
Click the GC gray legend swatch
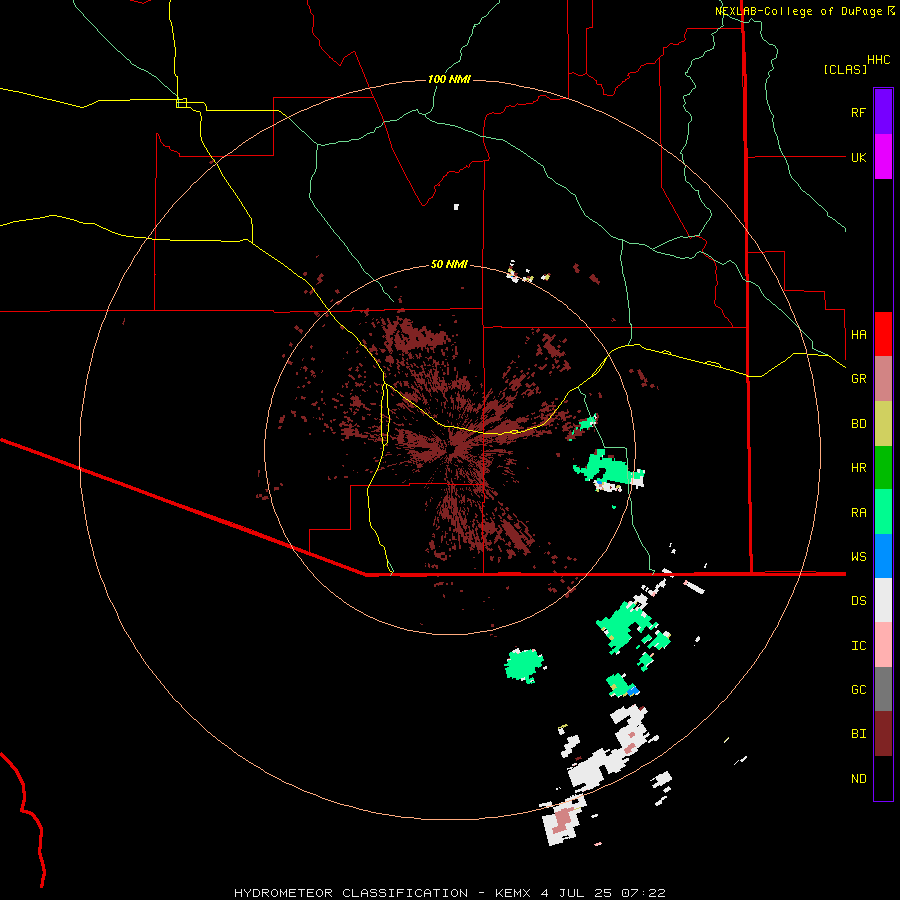tap(883, 689)
